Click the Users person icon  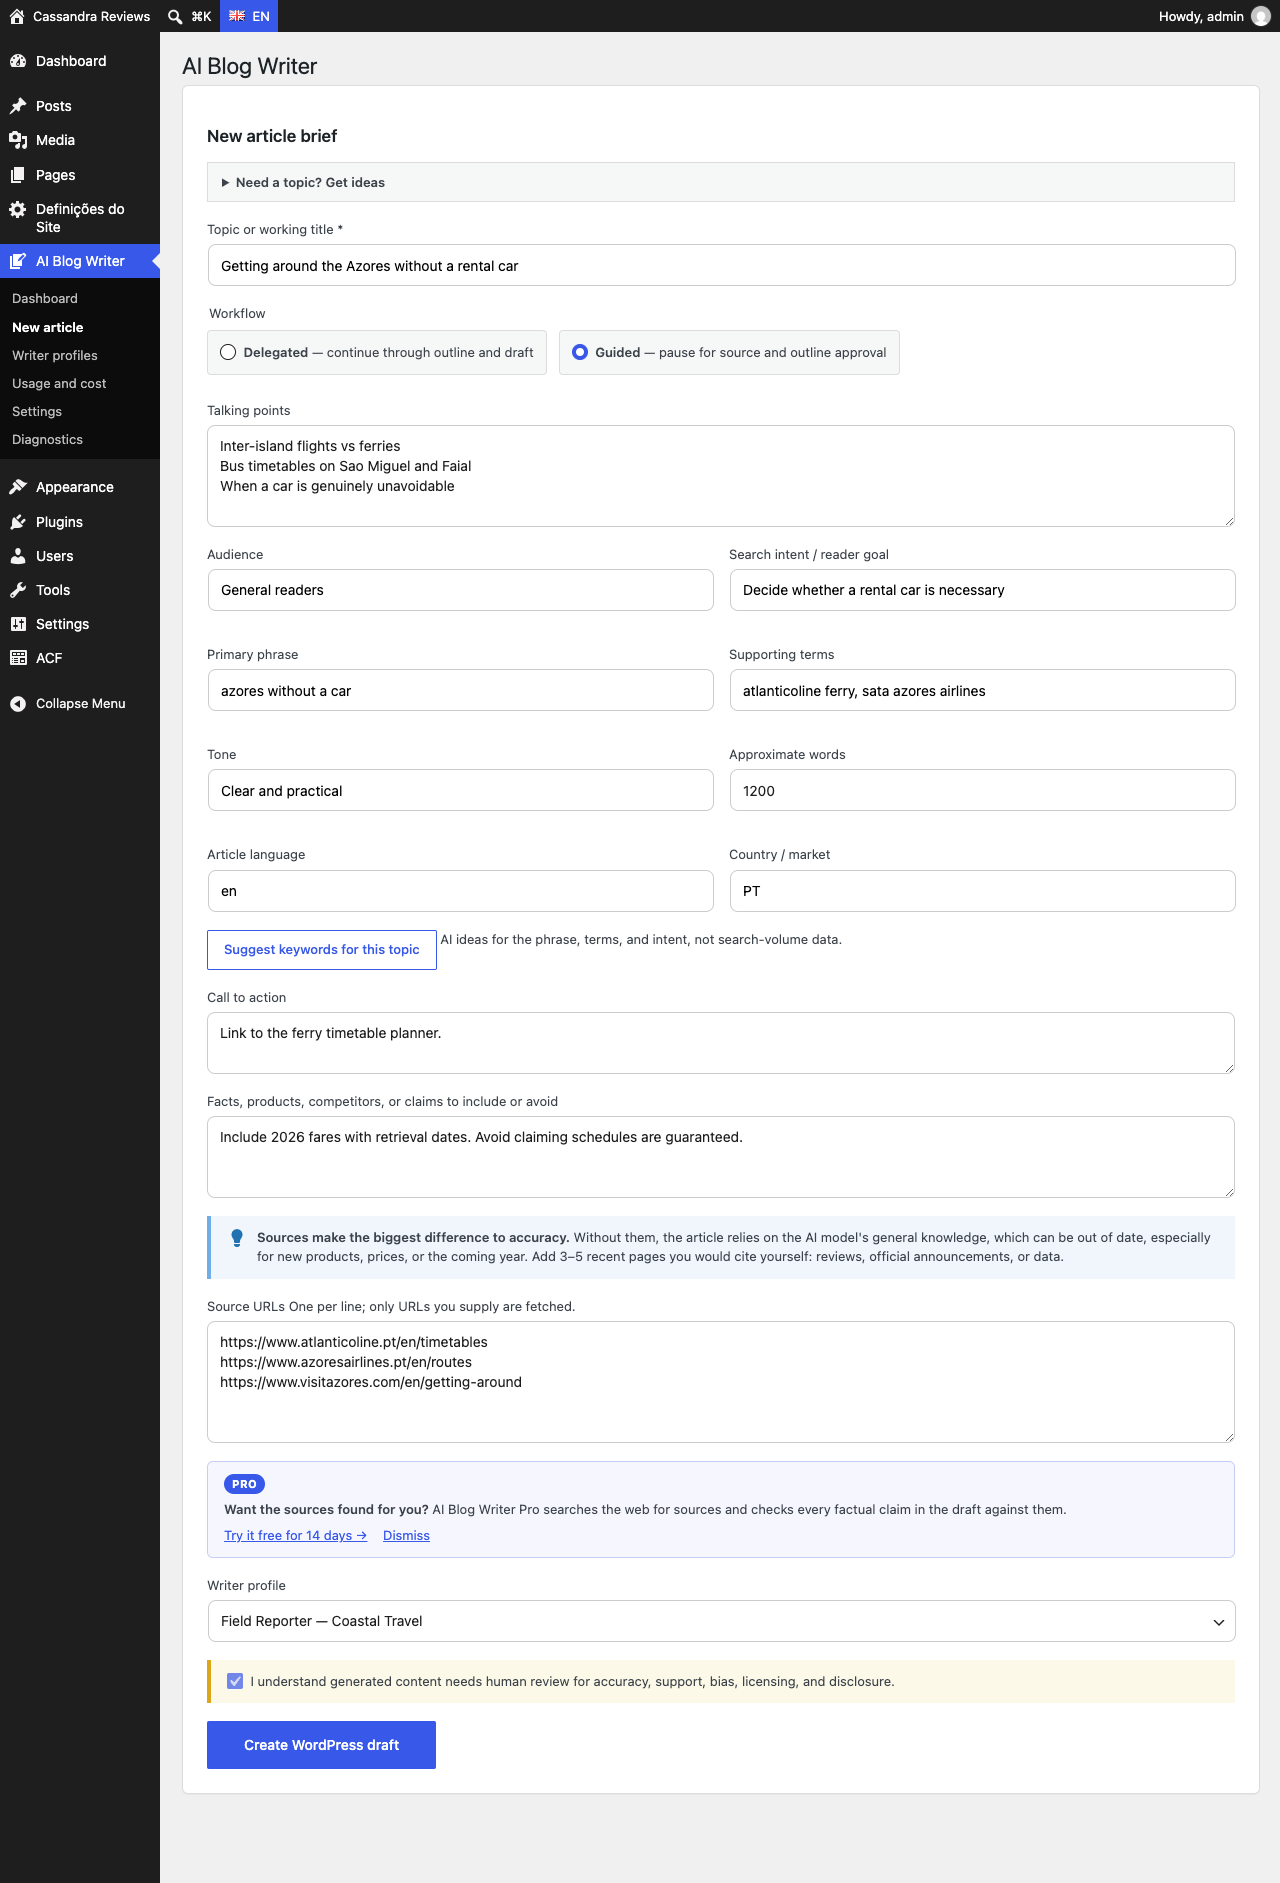18,556
